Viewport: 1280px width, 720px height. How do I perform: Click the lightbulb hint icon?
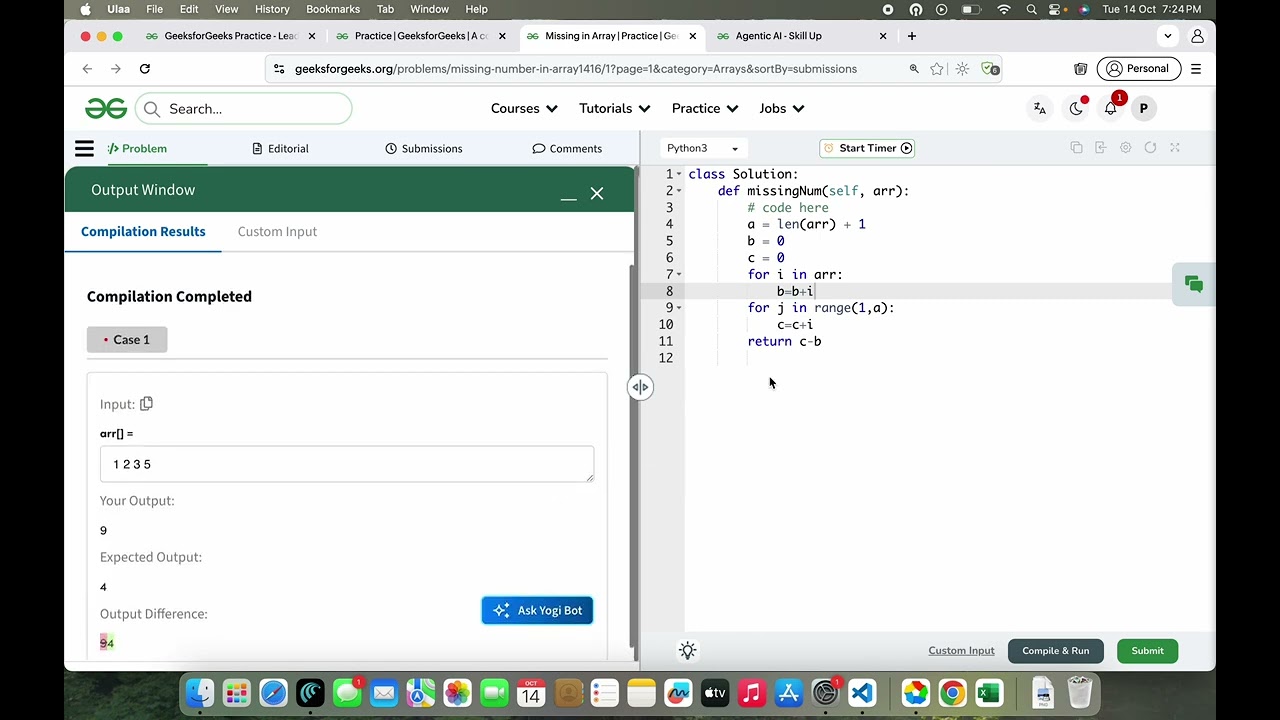(687, 651)
